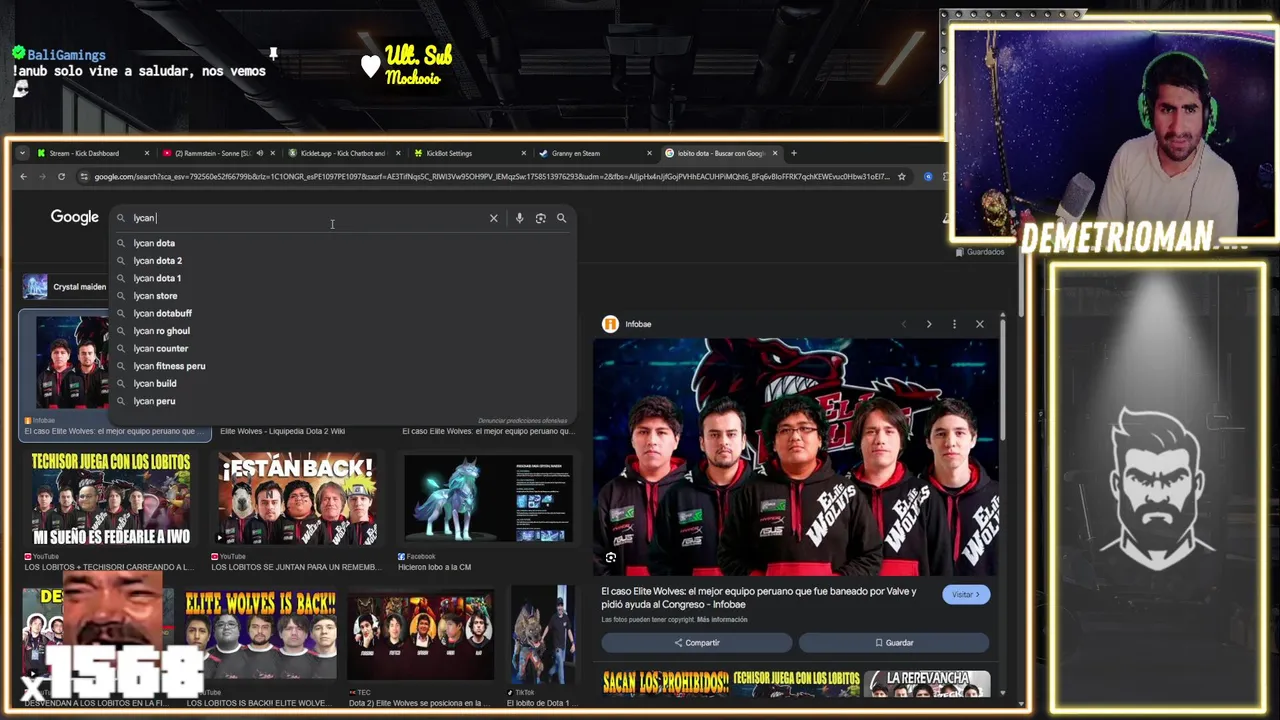Image resolution: width=1280 pixels, height=720 pixels.
Task: Open Más información copyright link
Action: coord(721,620)
